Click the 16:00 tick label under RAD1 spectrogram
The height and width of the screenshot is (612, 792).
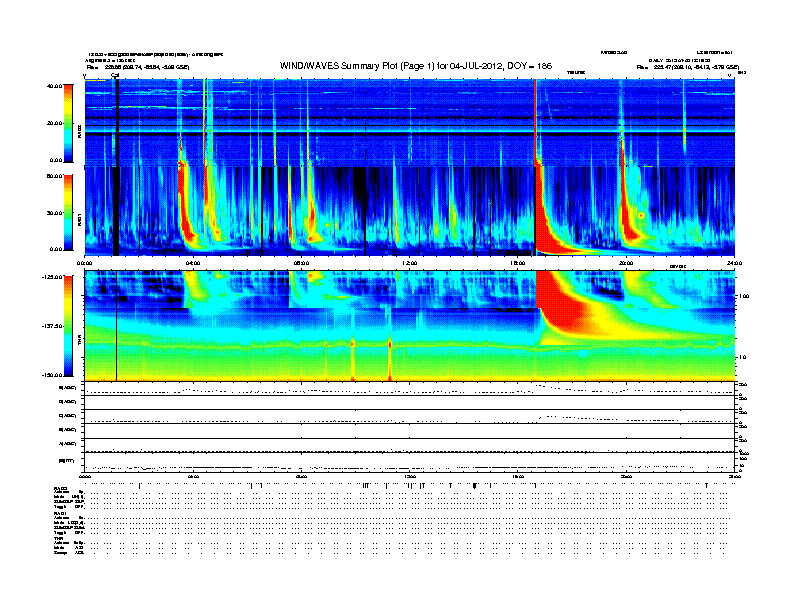[x=518, y=263]
